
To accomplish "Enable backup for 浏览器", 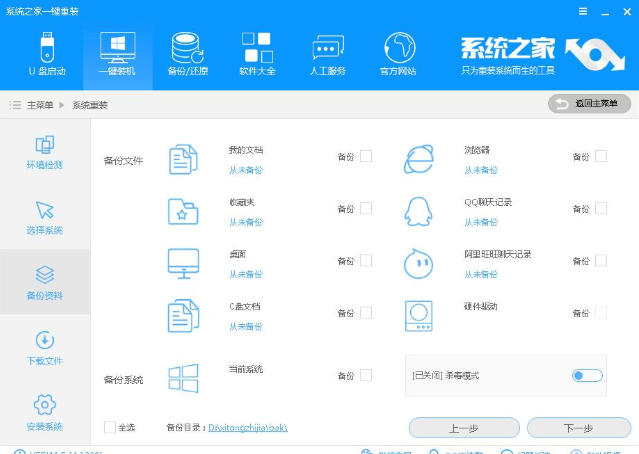I will (x=601, y=156).
